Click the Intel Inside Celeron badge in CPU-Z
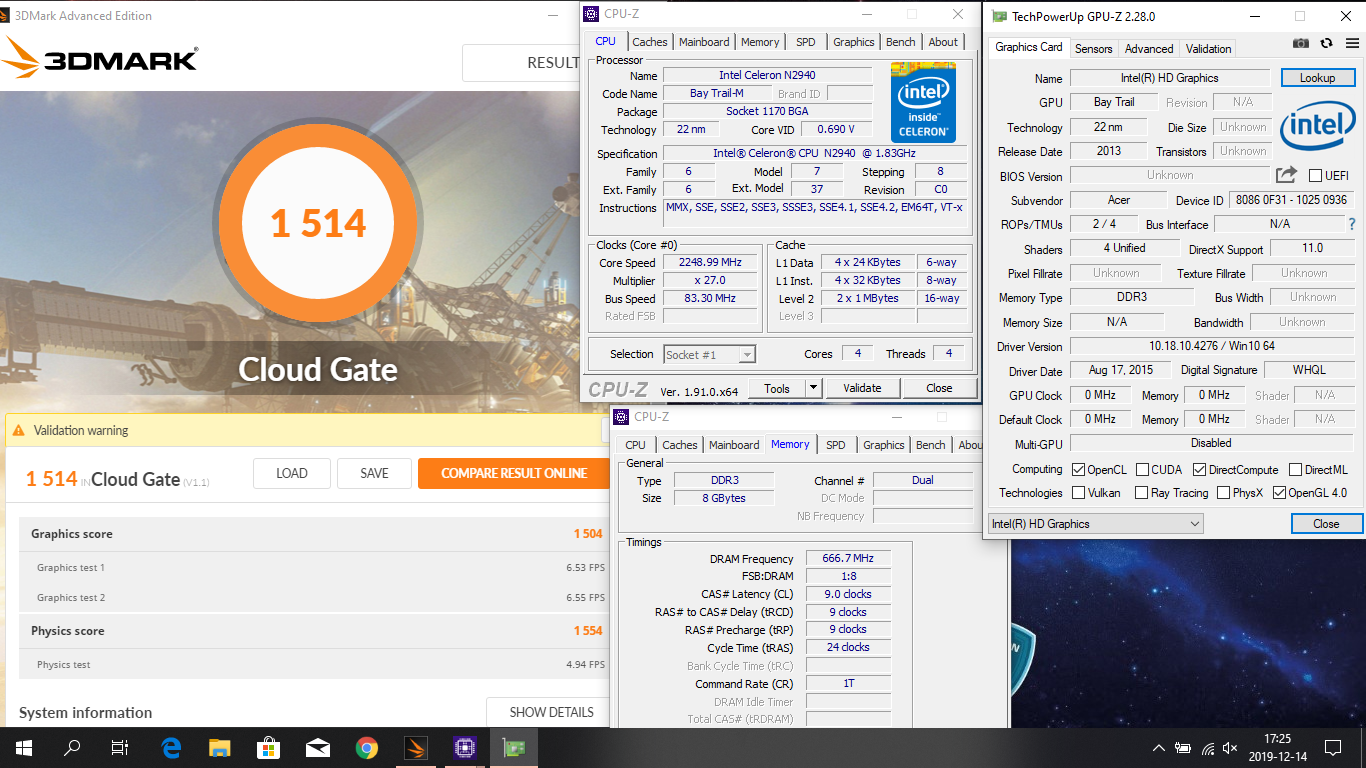1366x768 pixels. [923, 102]
